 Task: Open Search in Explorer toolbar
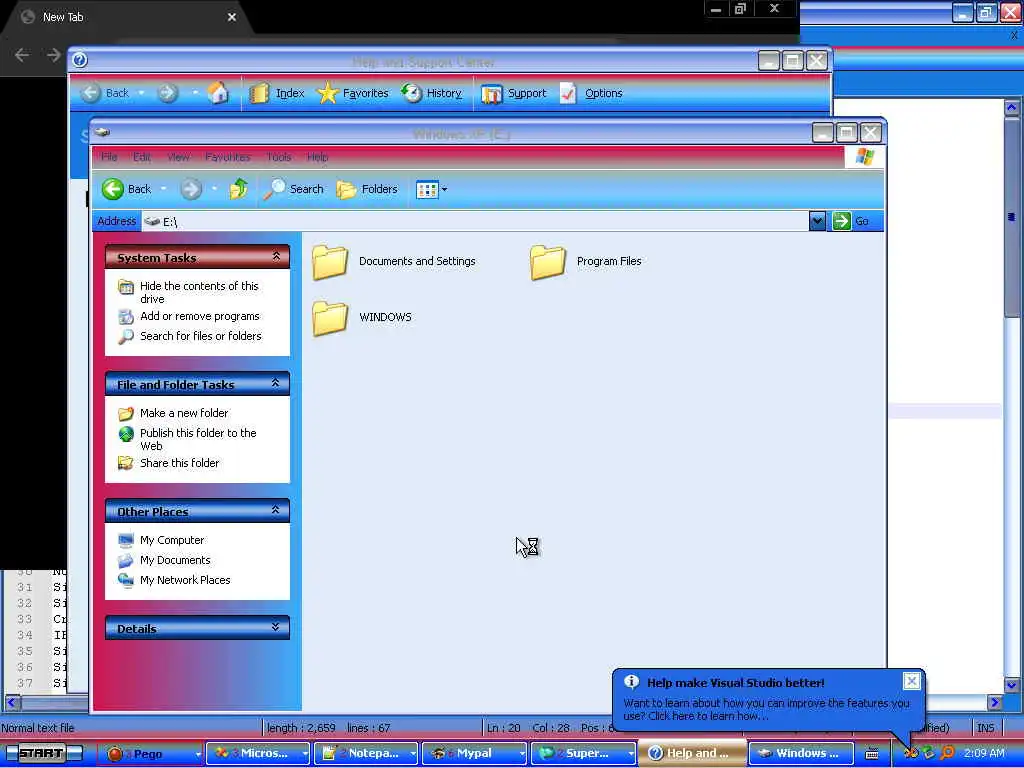pyautogui.click(x=293, y=189)
